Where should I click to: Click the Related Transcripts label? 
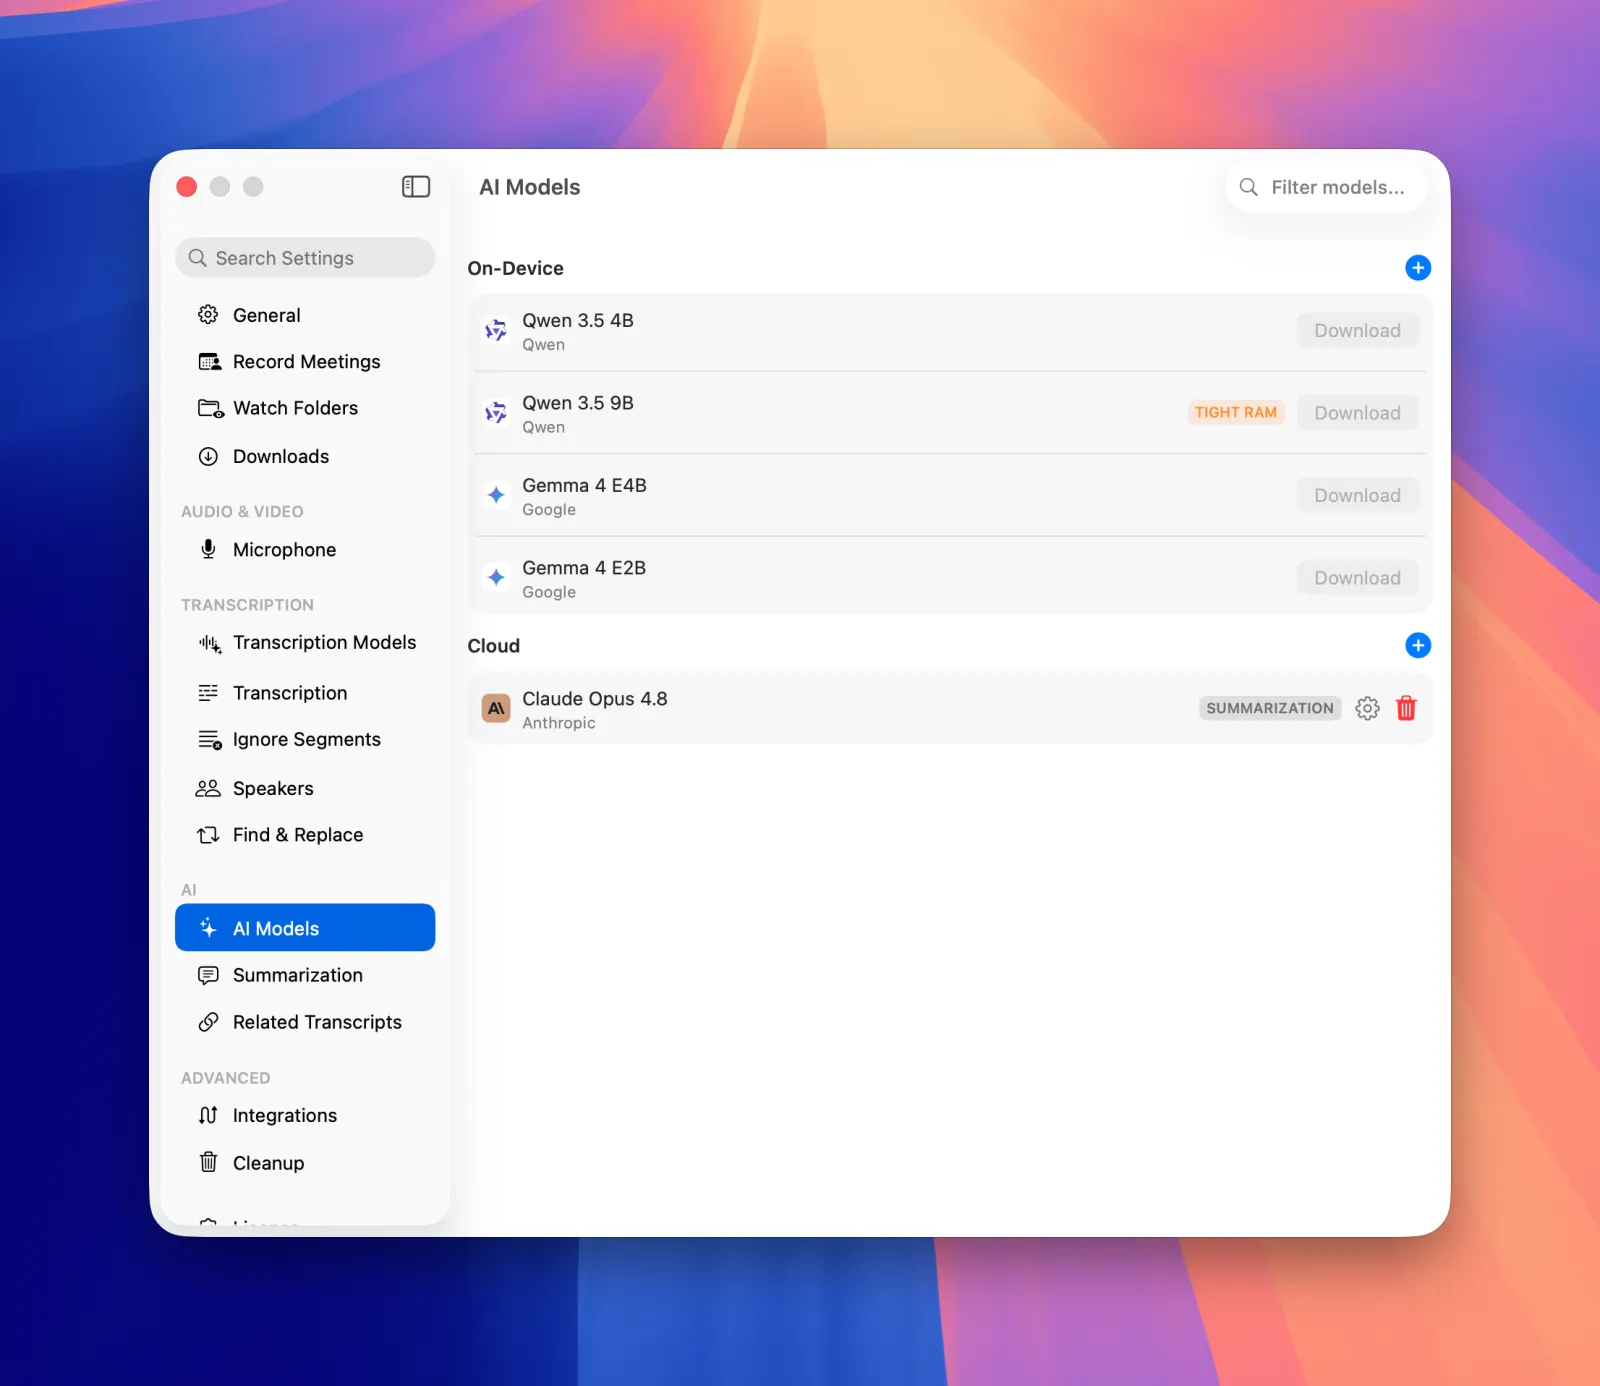click(x=317, y=1022)
